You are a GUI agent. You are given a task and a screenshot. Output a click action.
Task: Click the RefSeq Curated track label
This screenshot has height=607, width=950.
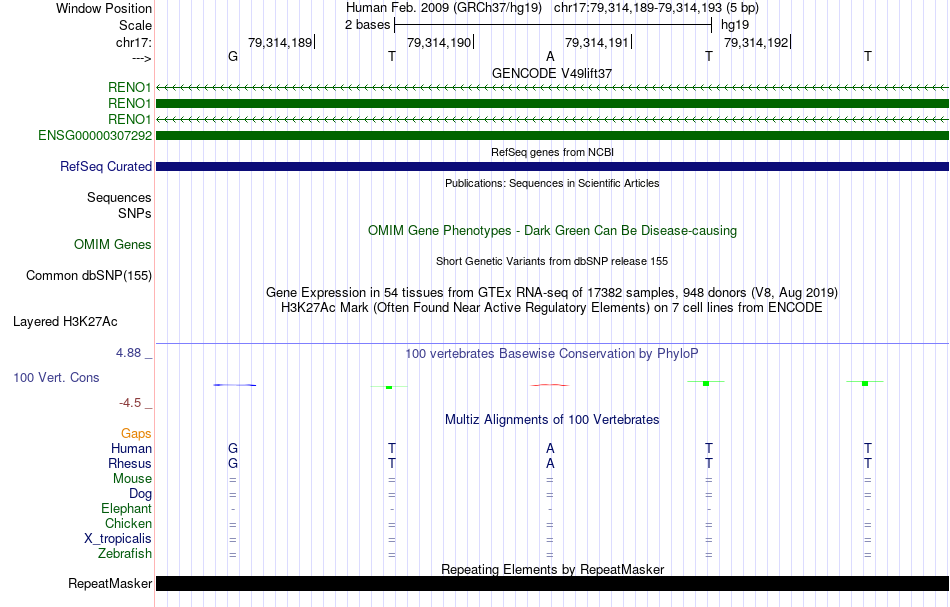(106, 167)
